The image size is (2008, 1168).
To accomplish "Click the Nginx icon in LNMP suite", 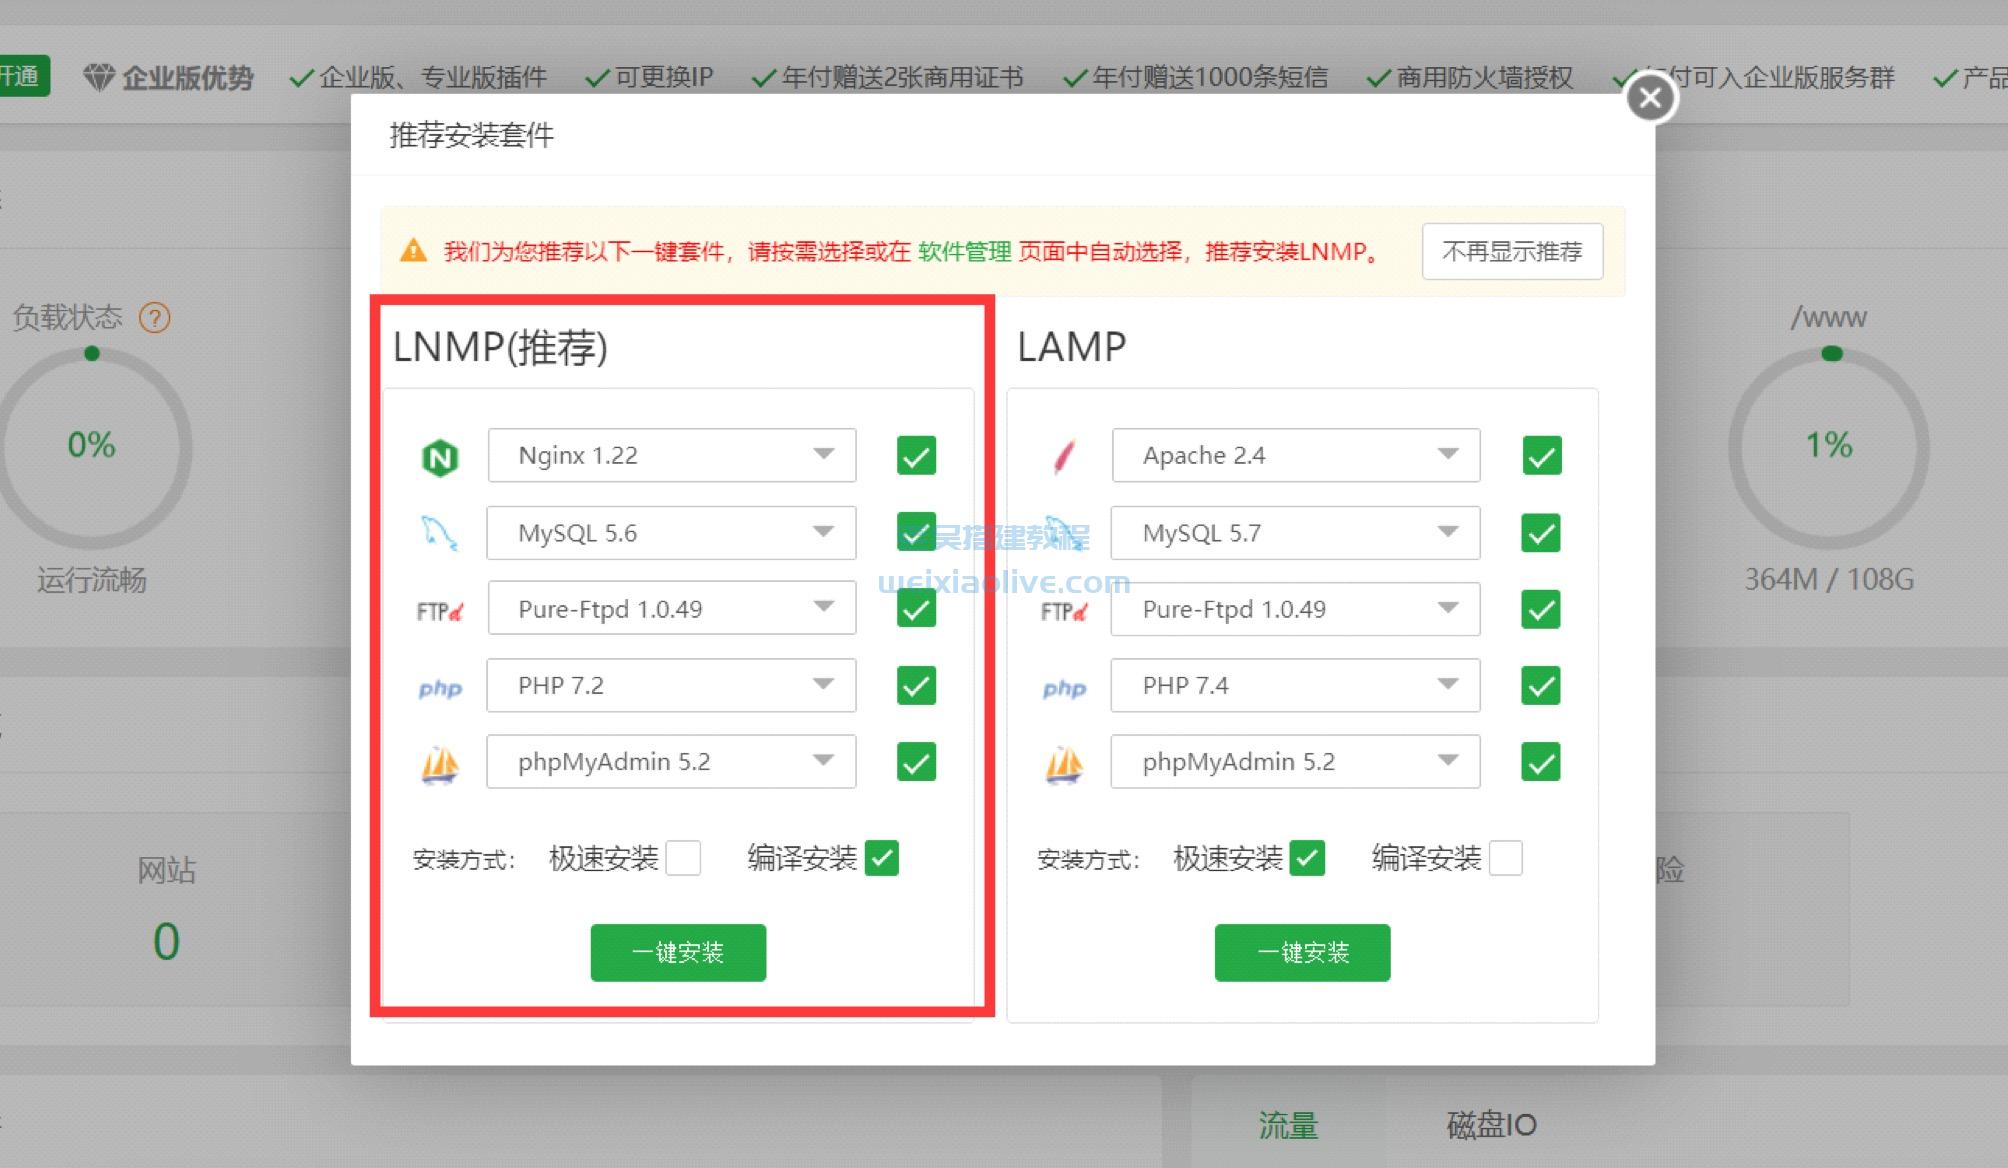I will [x=441, y=455].
